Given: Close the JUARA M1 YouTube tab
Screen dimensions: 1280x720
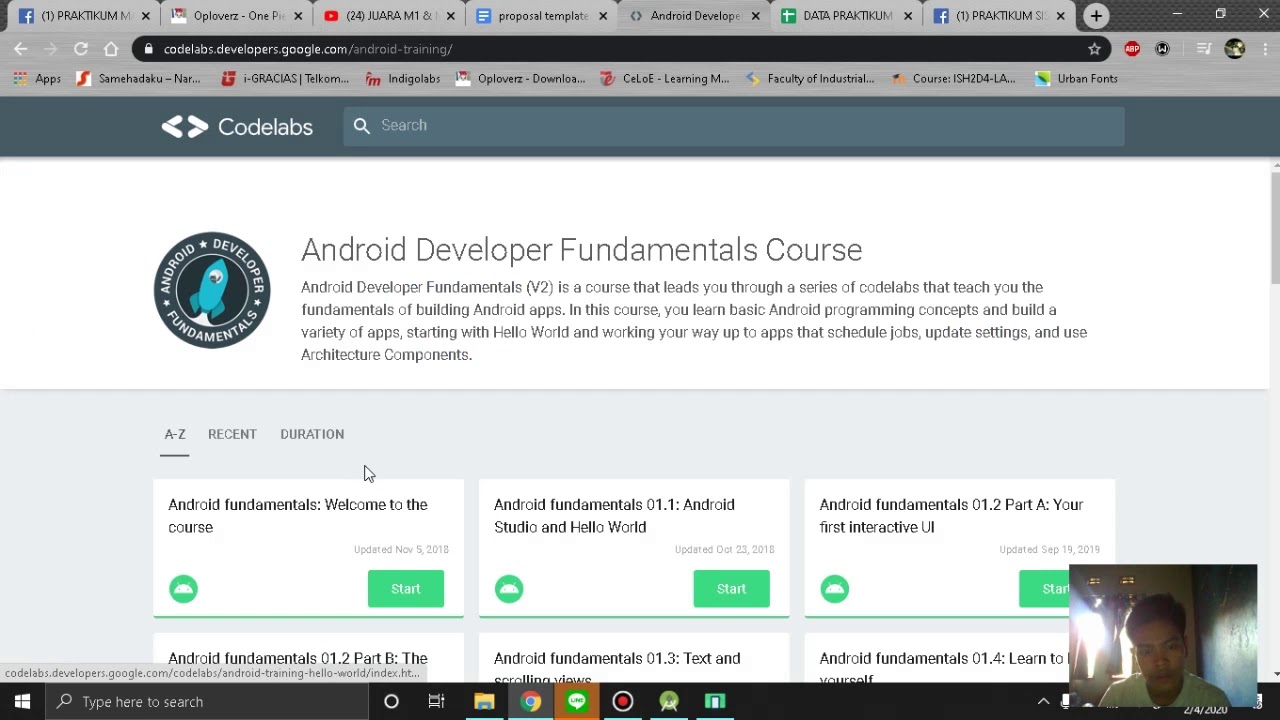Looking at the screenshot, I should click(450, 16).
